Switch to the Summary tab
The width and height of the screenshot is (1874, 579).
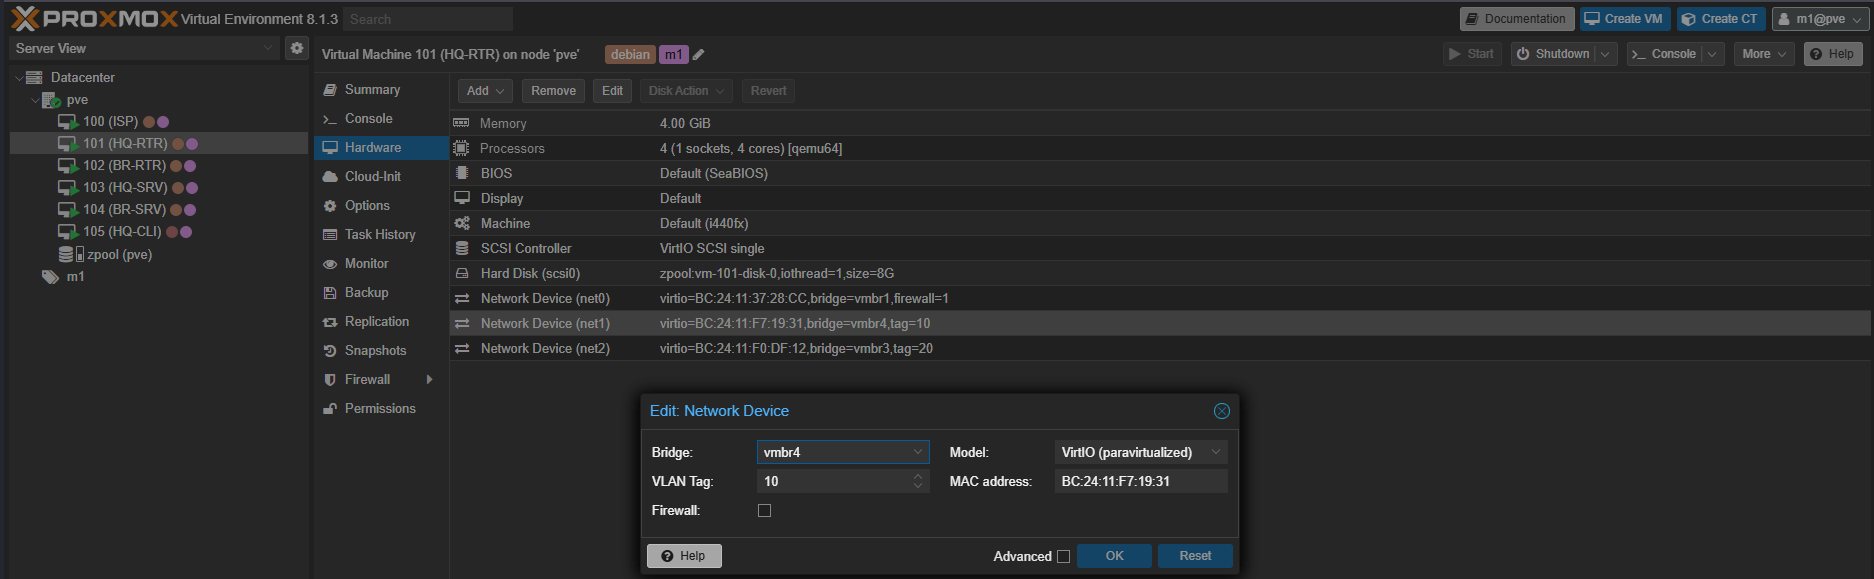click(x=372, y=90)
